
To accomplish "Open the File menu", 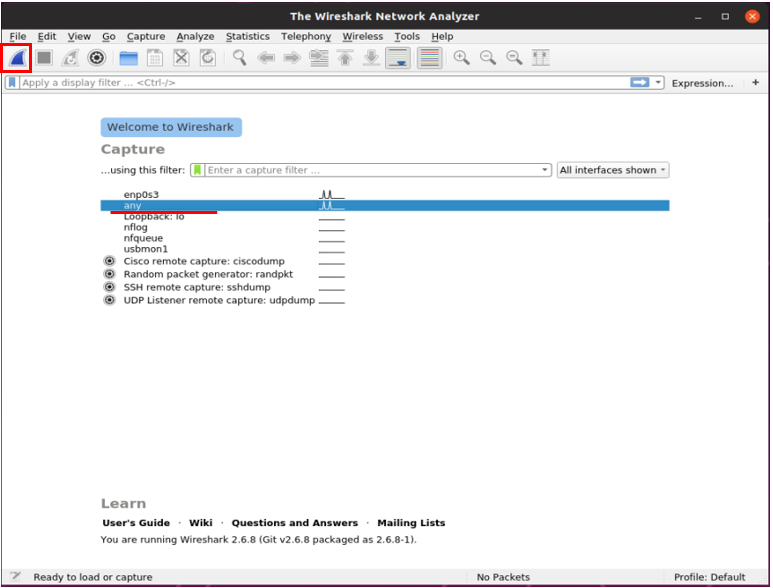I will [x=18, y=36].
